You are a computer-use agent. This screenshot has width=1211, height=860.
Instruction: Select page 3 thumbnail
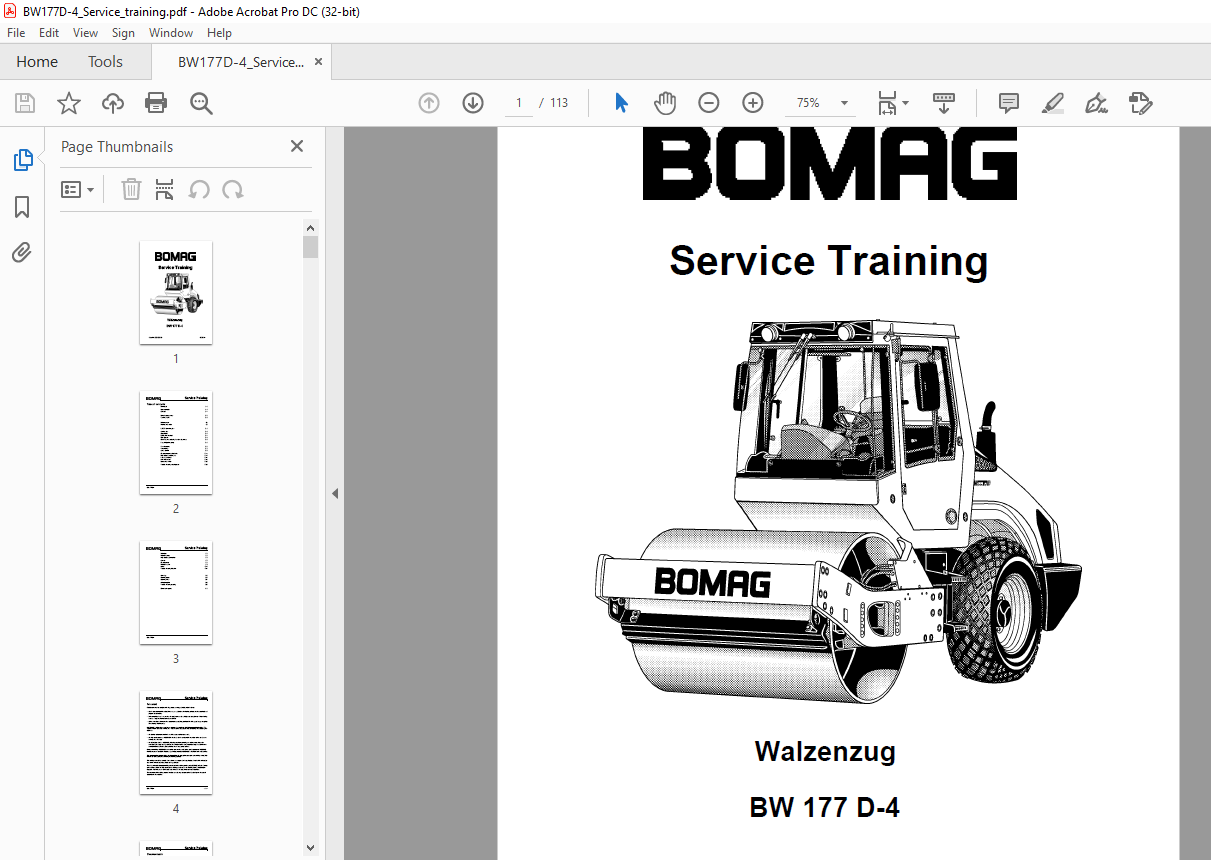(176, 592)
